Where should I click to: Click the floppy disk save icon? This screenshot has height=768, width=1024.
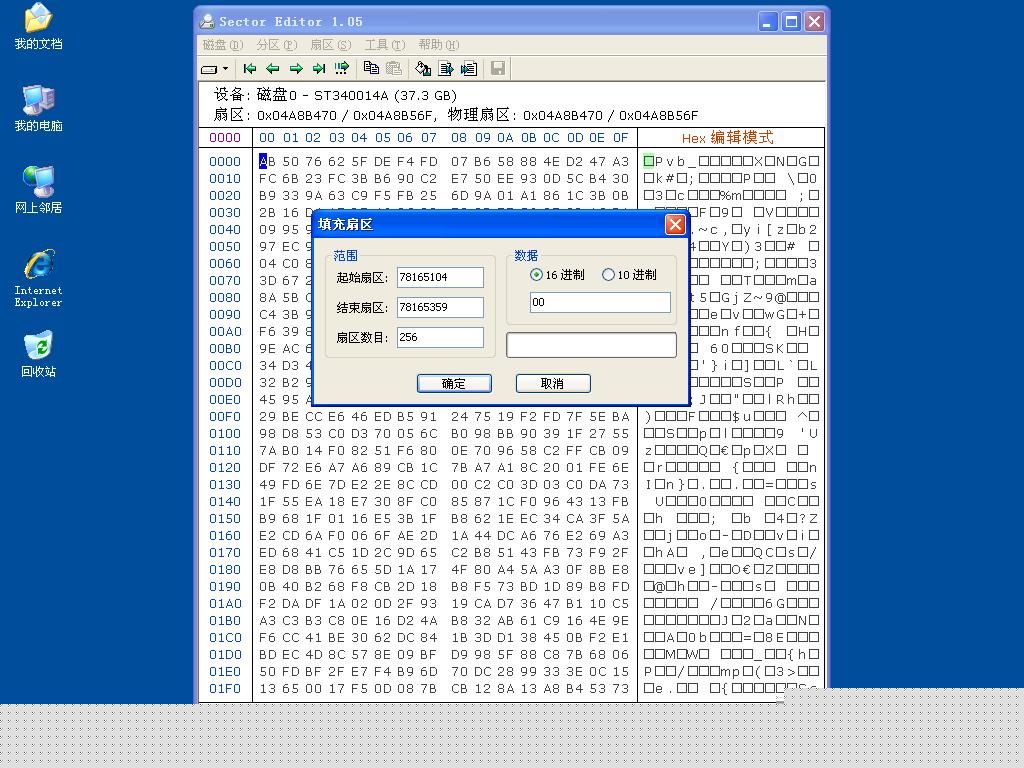497,69
